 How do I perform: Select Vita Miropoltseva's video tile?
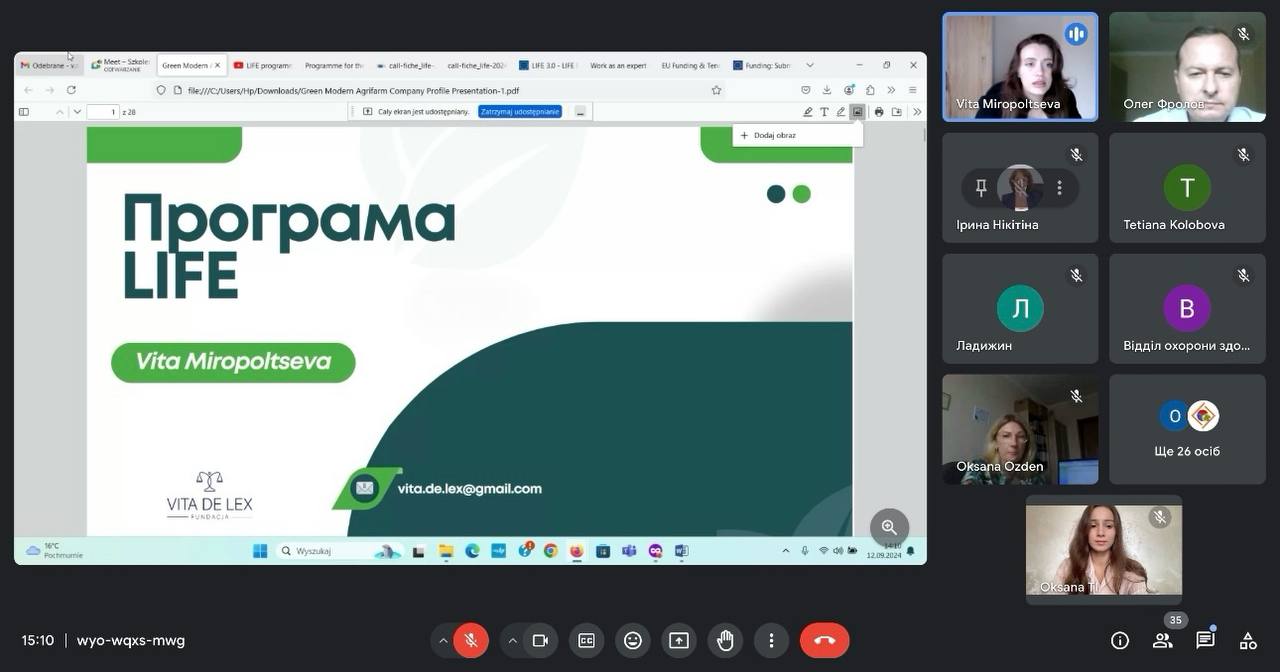tap(1020, 66)
